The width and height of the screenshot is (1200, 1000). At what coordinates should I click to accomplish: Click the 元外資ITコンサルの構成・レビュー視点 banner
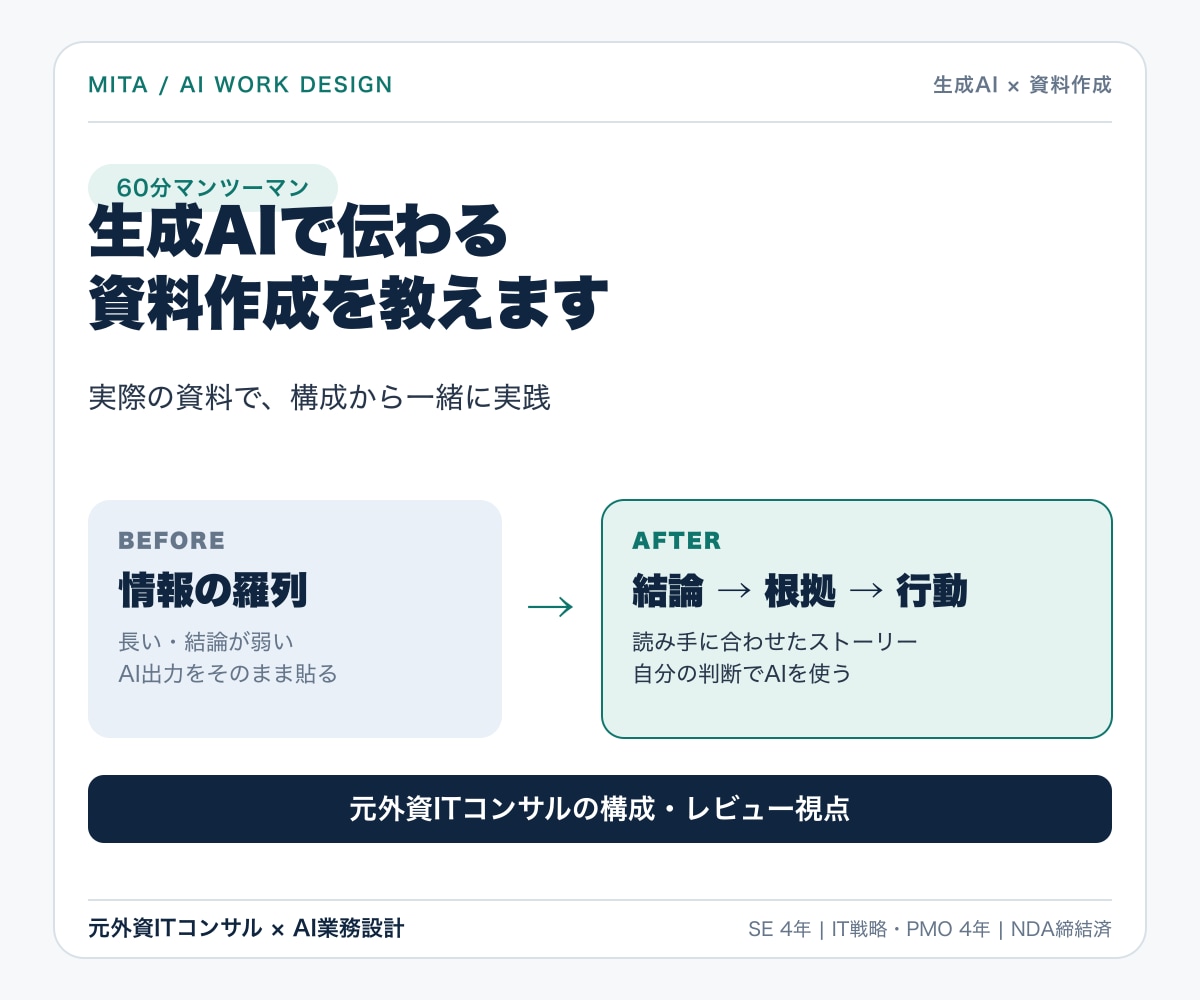click(600, 809)
